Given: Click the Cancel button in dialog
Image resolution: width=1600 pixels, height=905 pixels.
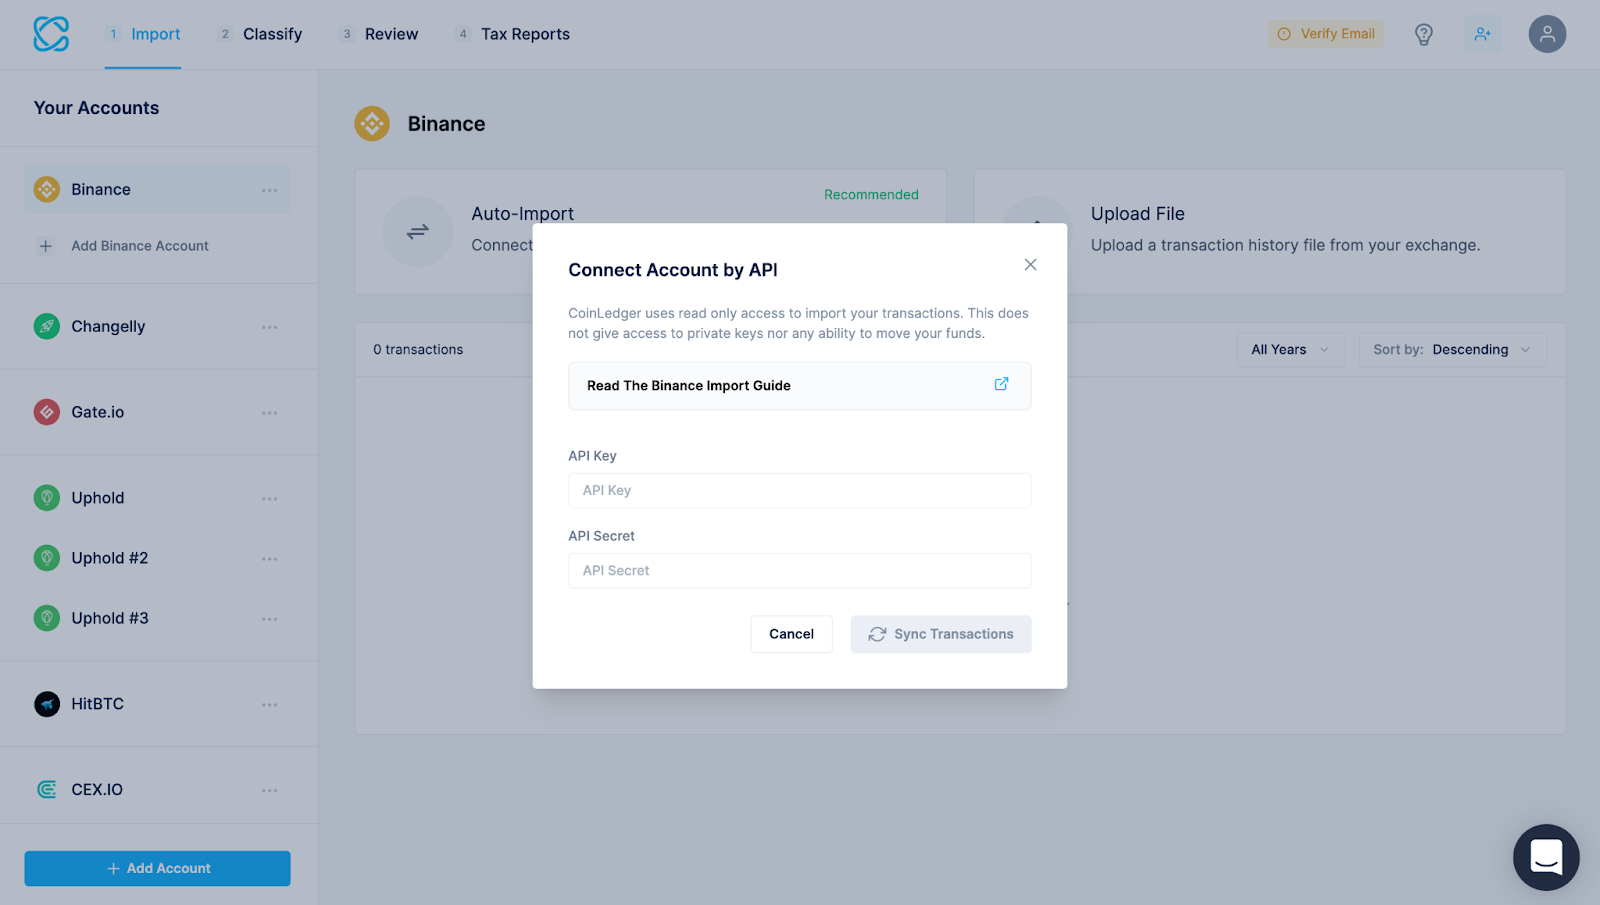Looking at the screenshot, I should [791, 634].
